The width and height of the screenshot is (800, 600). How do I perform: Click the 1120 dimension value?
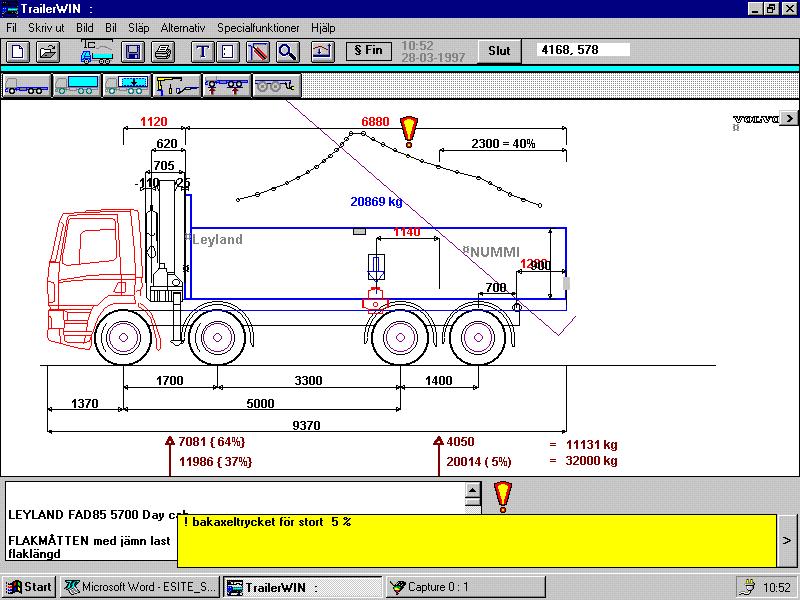[x=154, y=121]
